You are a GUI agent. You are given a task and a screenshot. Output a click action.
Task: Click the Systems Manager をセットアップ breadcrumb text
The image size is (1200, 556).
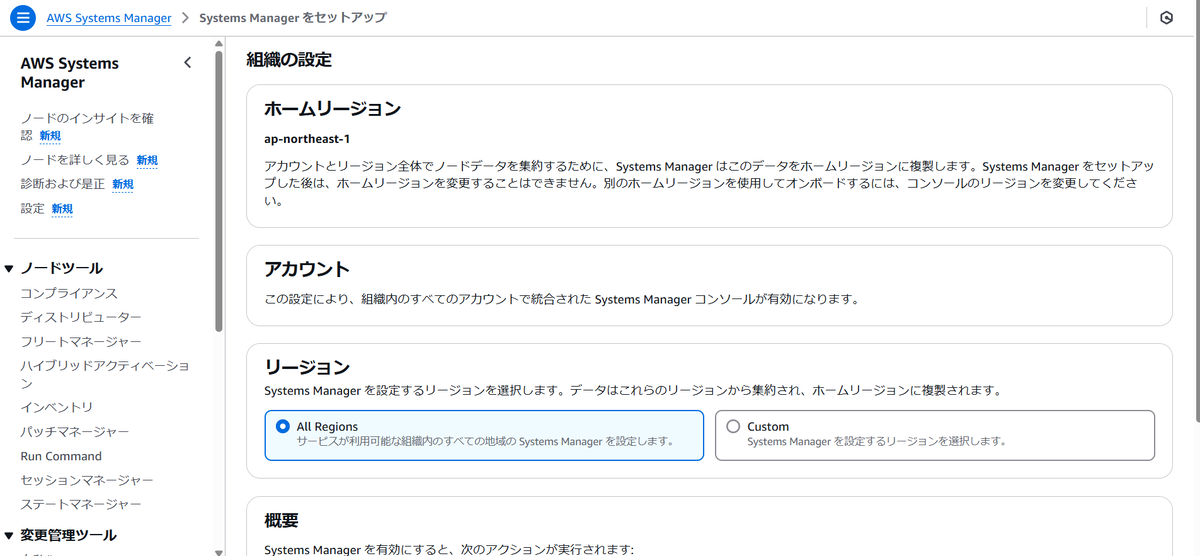pyautogui.click(x=293, y=18)
